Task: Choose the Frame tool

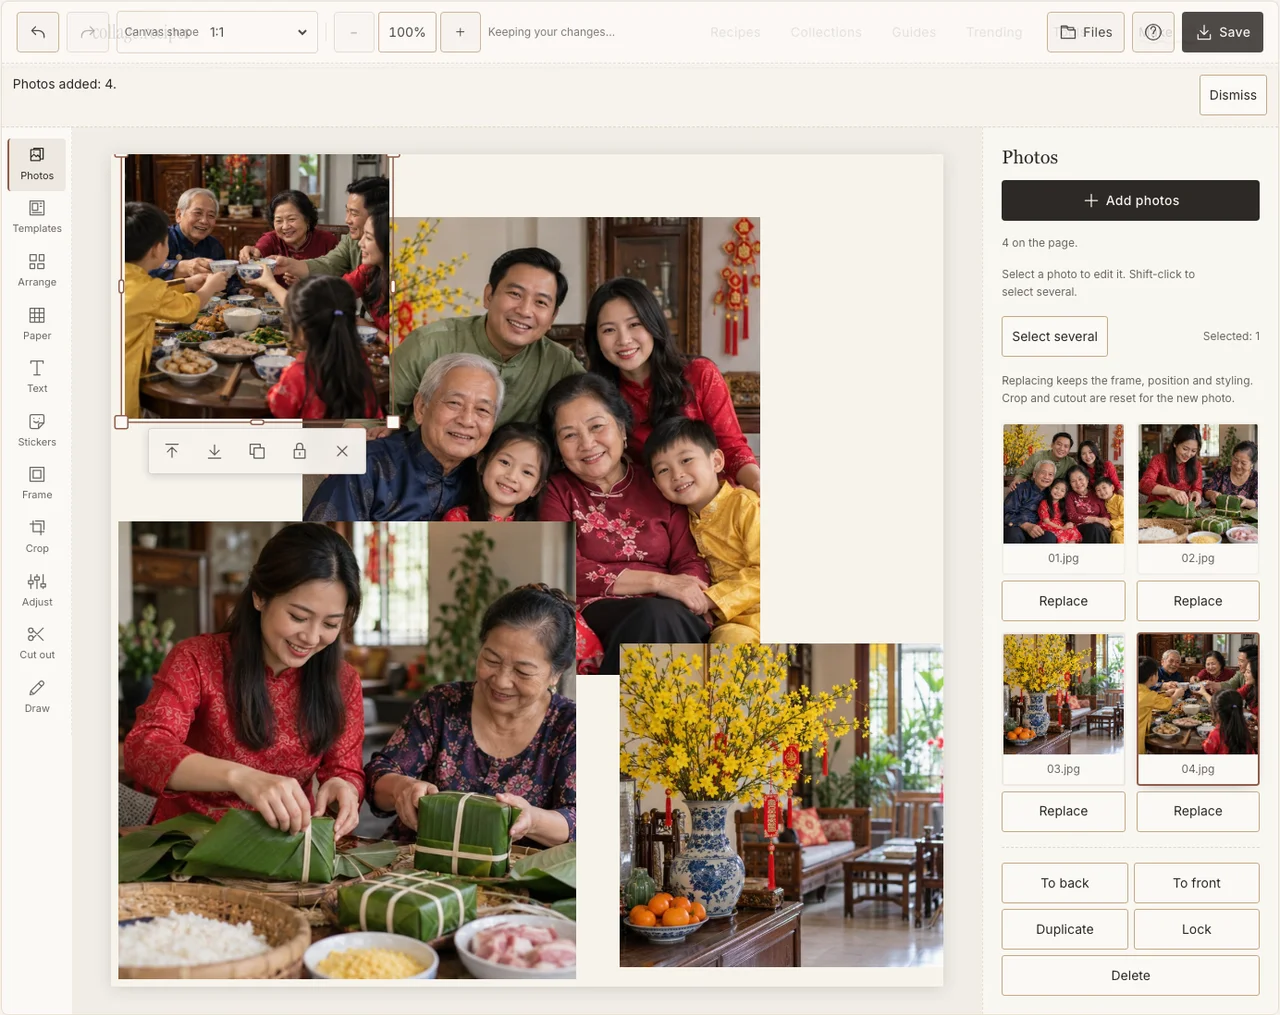Action: pos(37,483)
